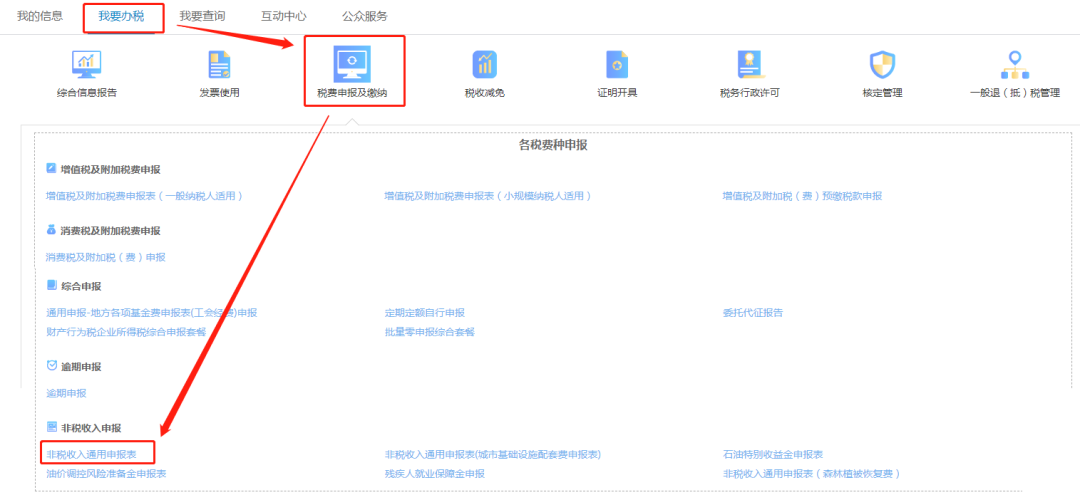The height and width of the screenshot is (495, 1080).
Task: Click the 证明开具 document icon
Action: tap(617, 65)
